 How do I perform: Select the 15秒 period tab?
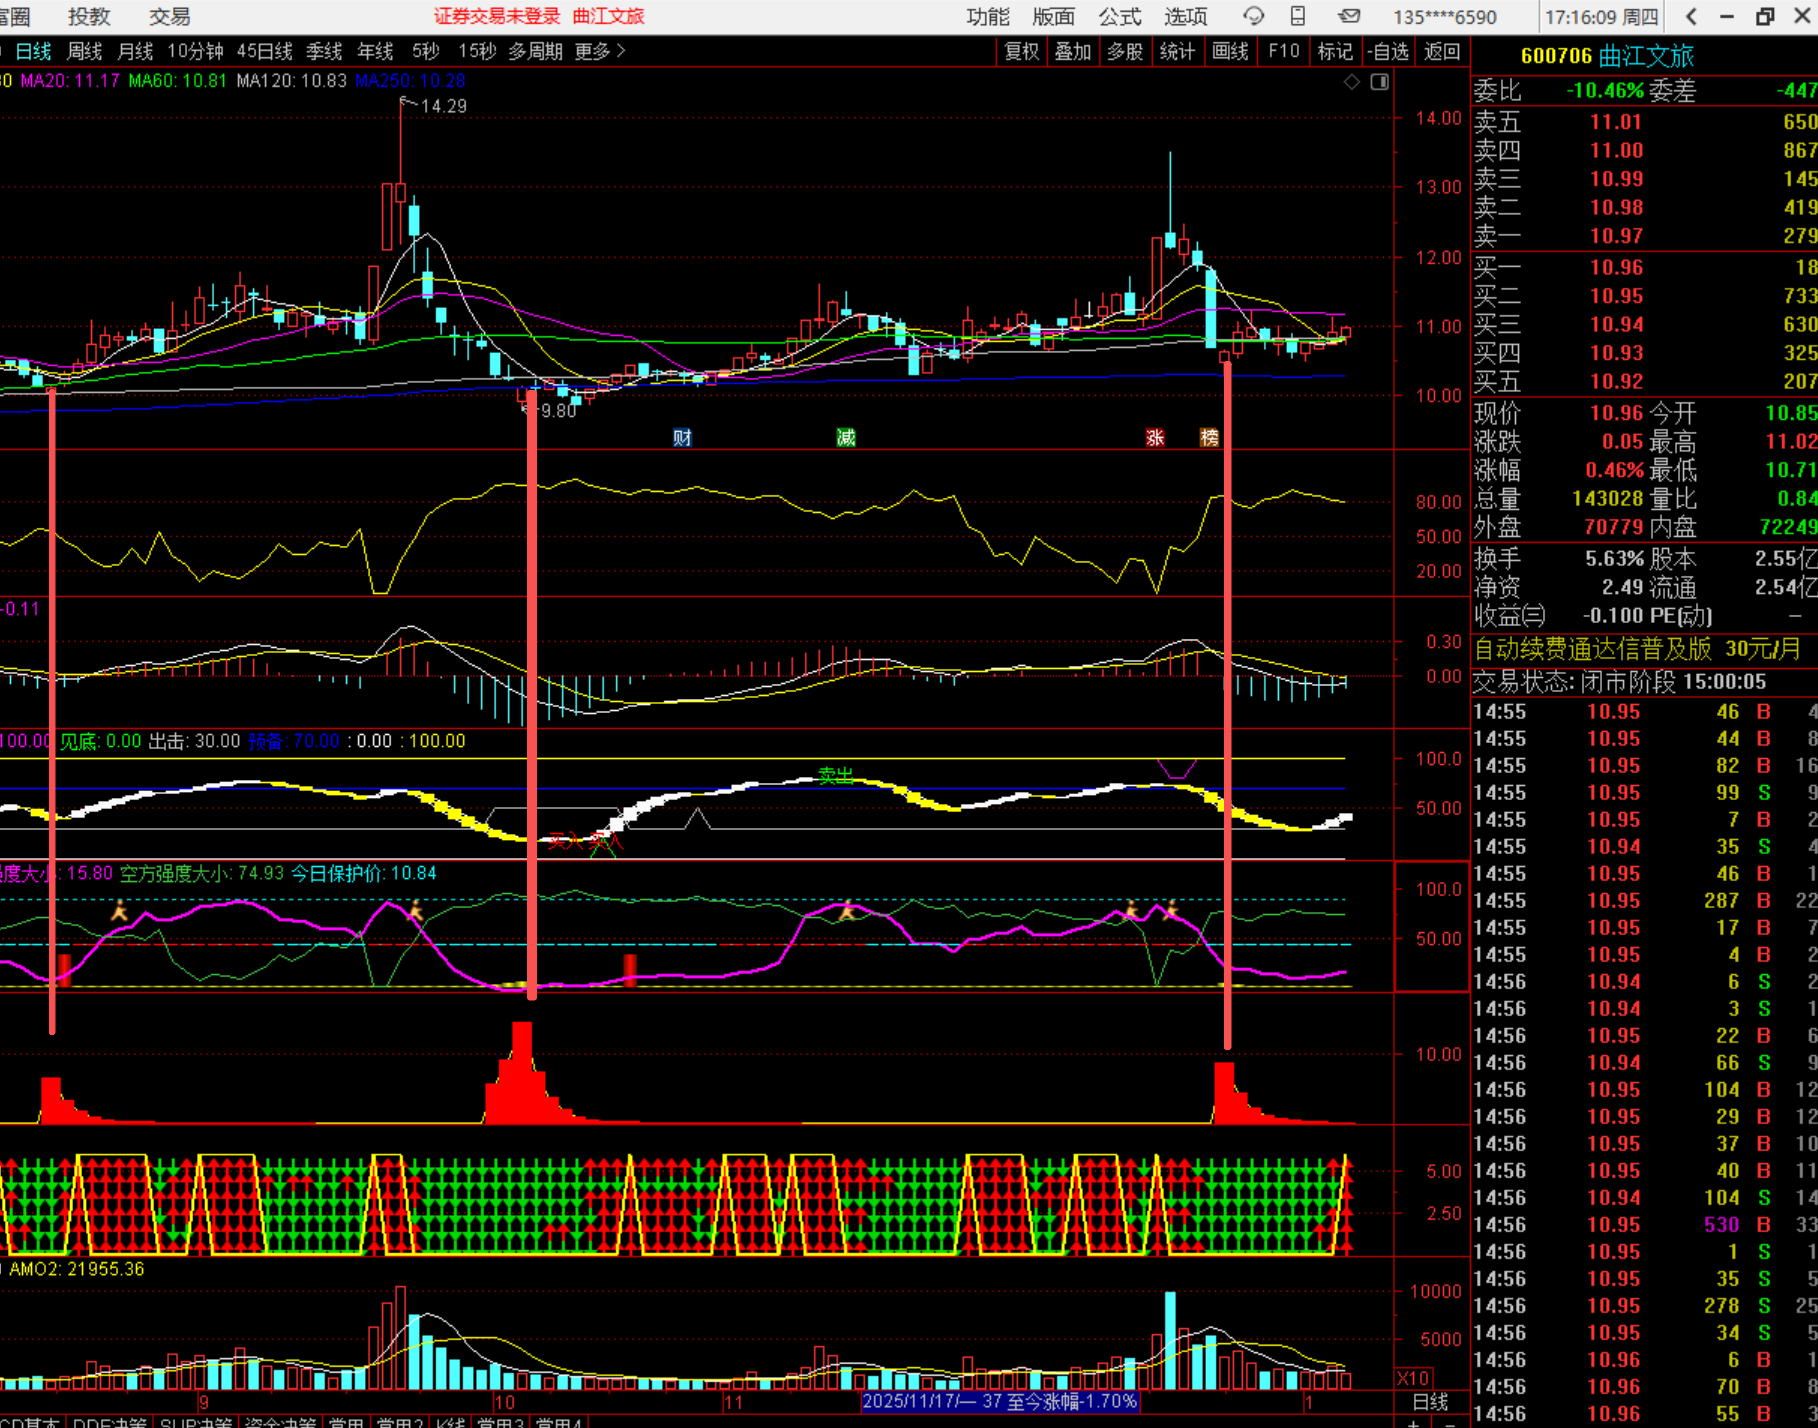(x=477, y=51)
